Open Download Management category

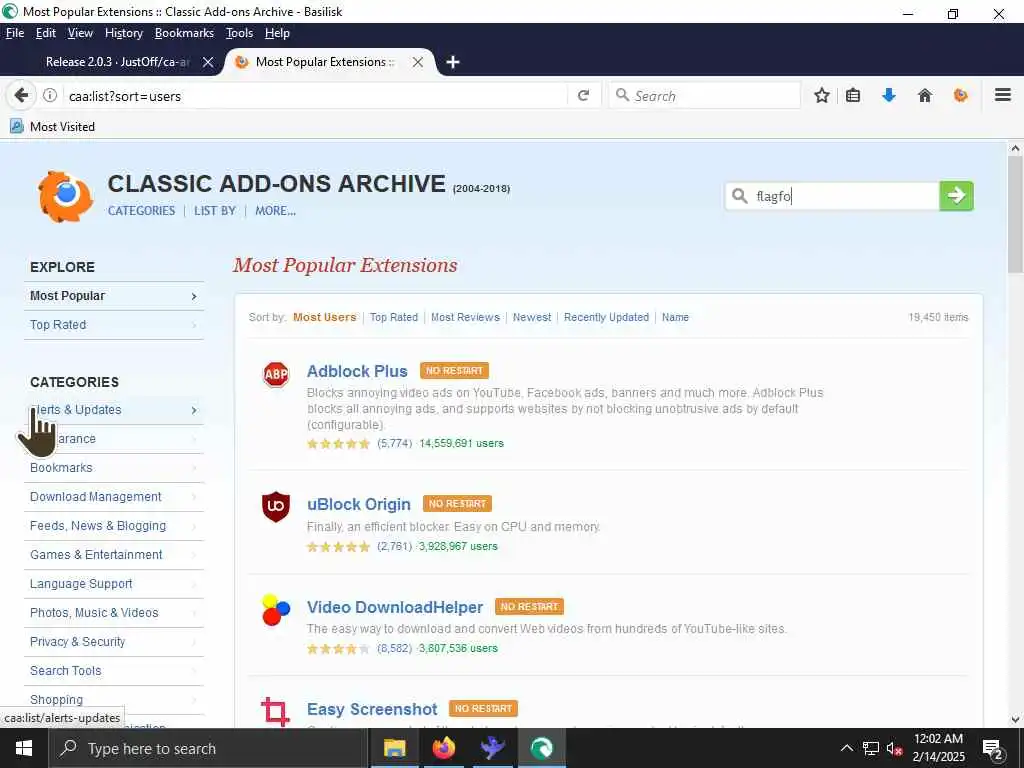click(x=114, y=496)
